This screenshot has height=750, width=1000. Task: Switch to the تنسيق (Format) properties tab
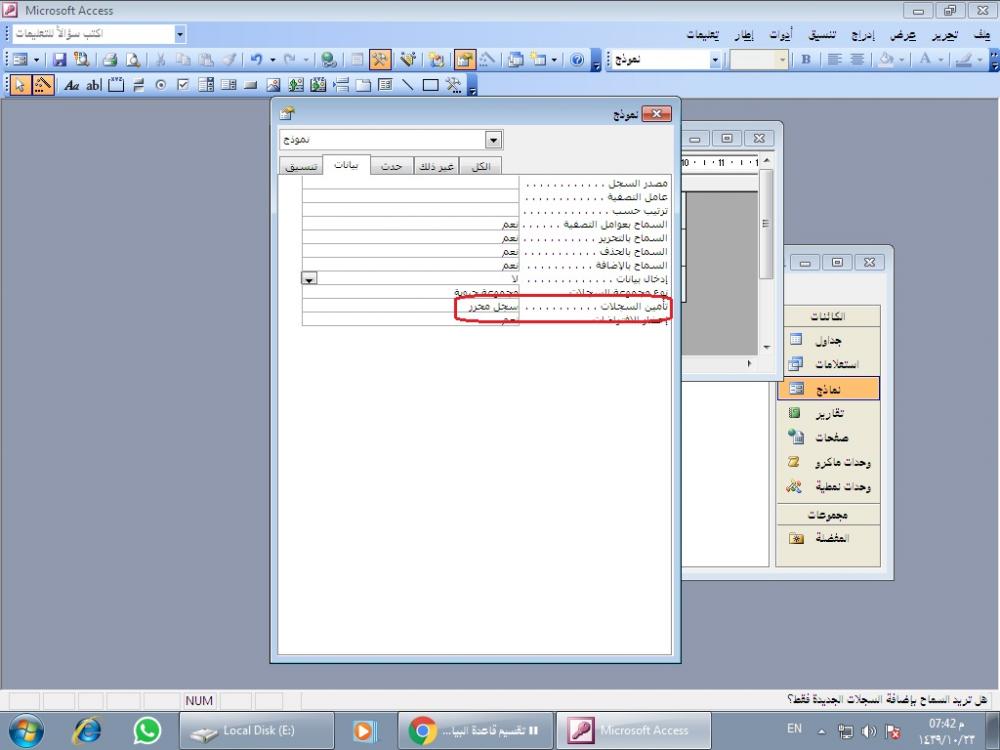tap(302, 166)
